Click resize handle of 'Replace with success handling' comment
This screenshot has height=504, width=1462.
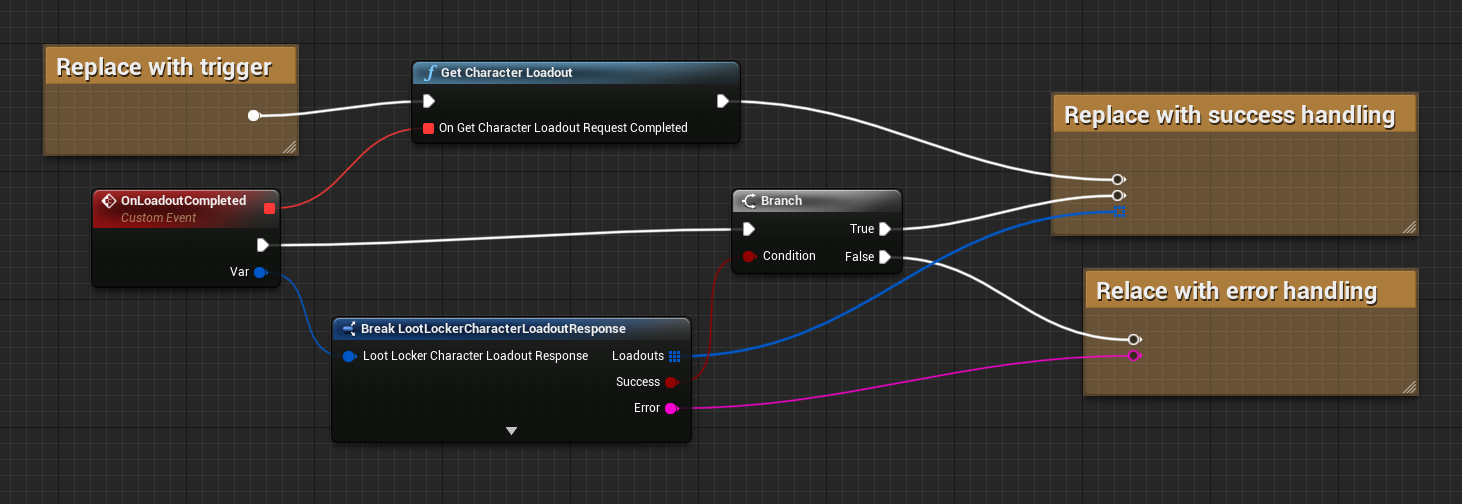click(x=1409, y=227)
